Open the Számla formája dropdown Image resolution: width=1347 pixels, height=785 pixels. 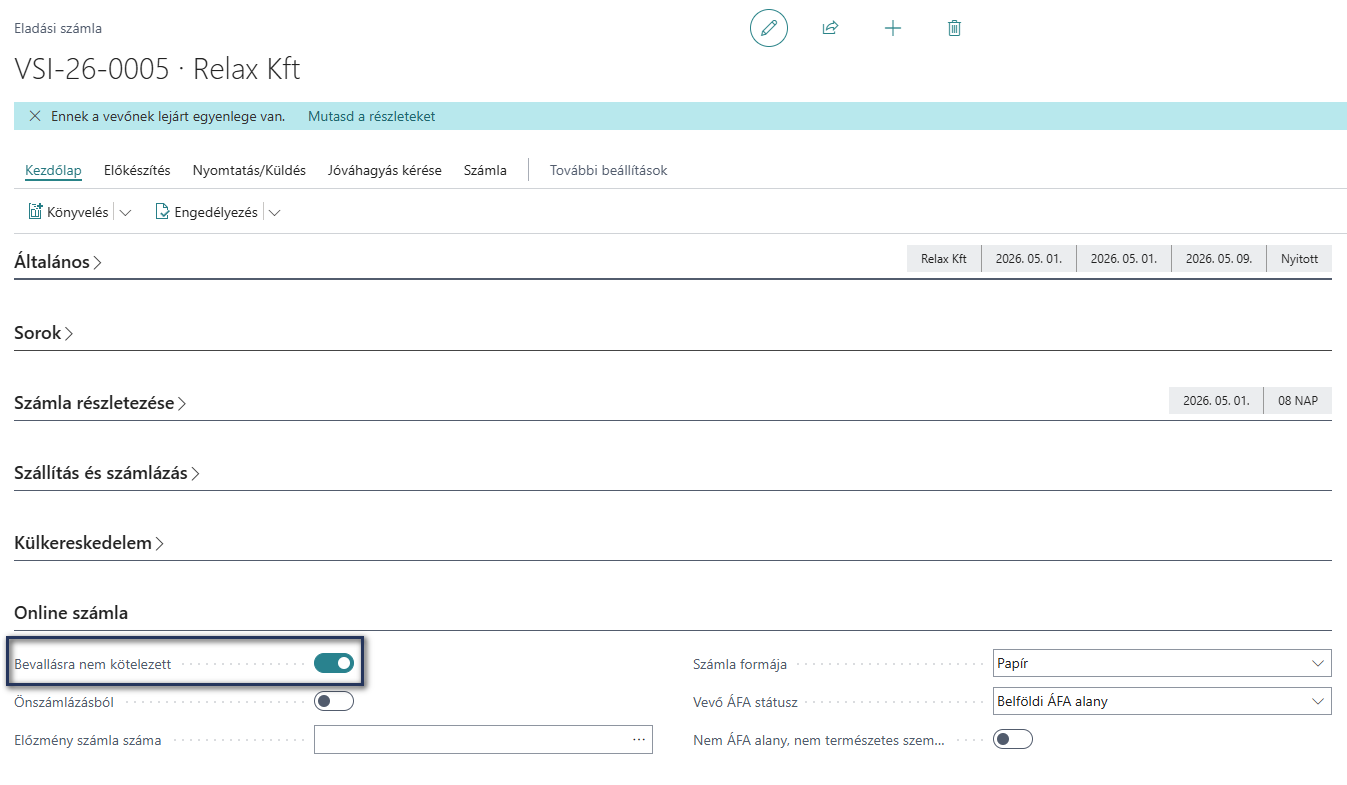pyautogui.click(x=1162, y=663)
